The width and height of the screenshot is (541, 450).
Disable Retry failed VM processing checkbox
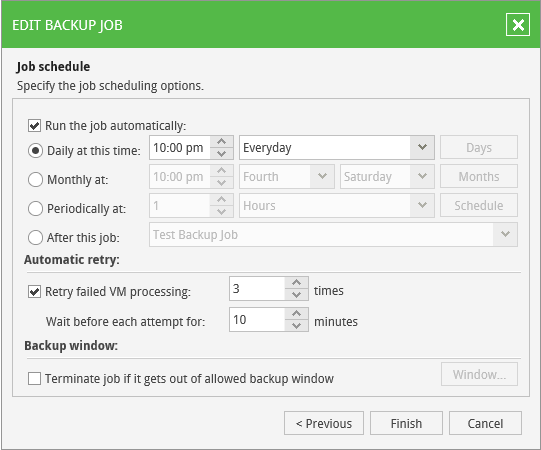pyautogui.click(x=35, y=292)
